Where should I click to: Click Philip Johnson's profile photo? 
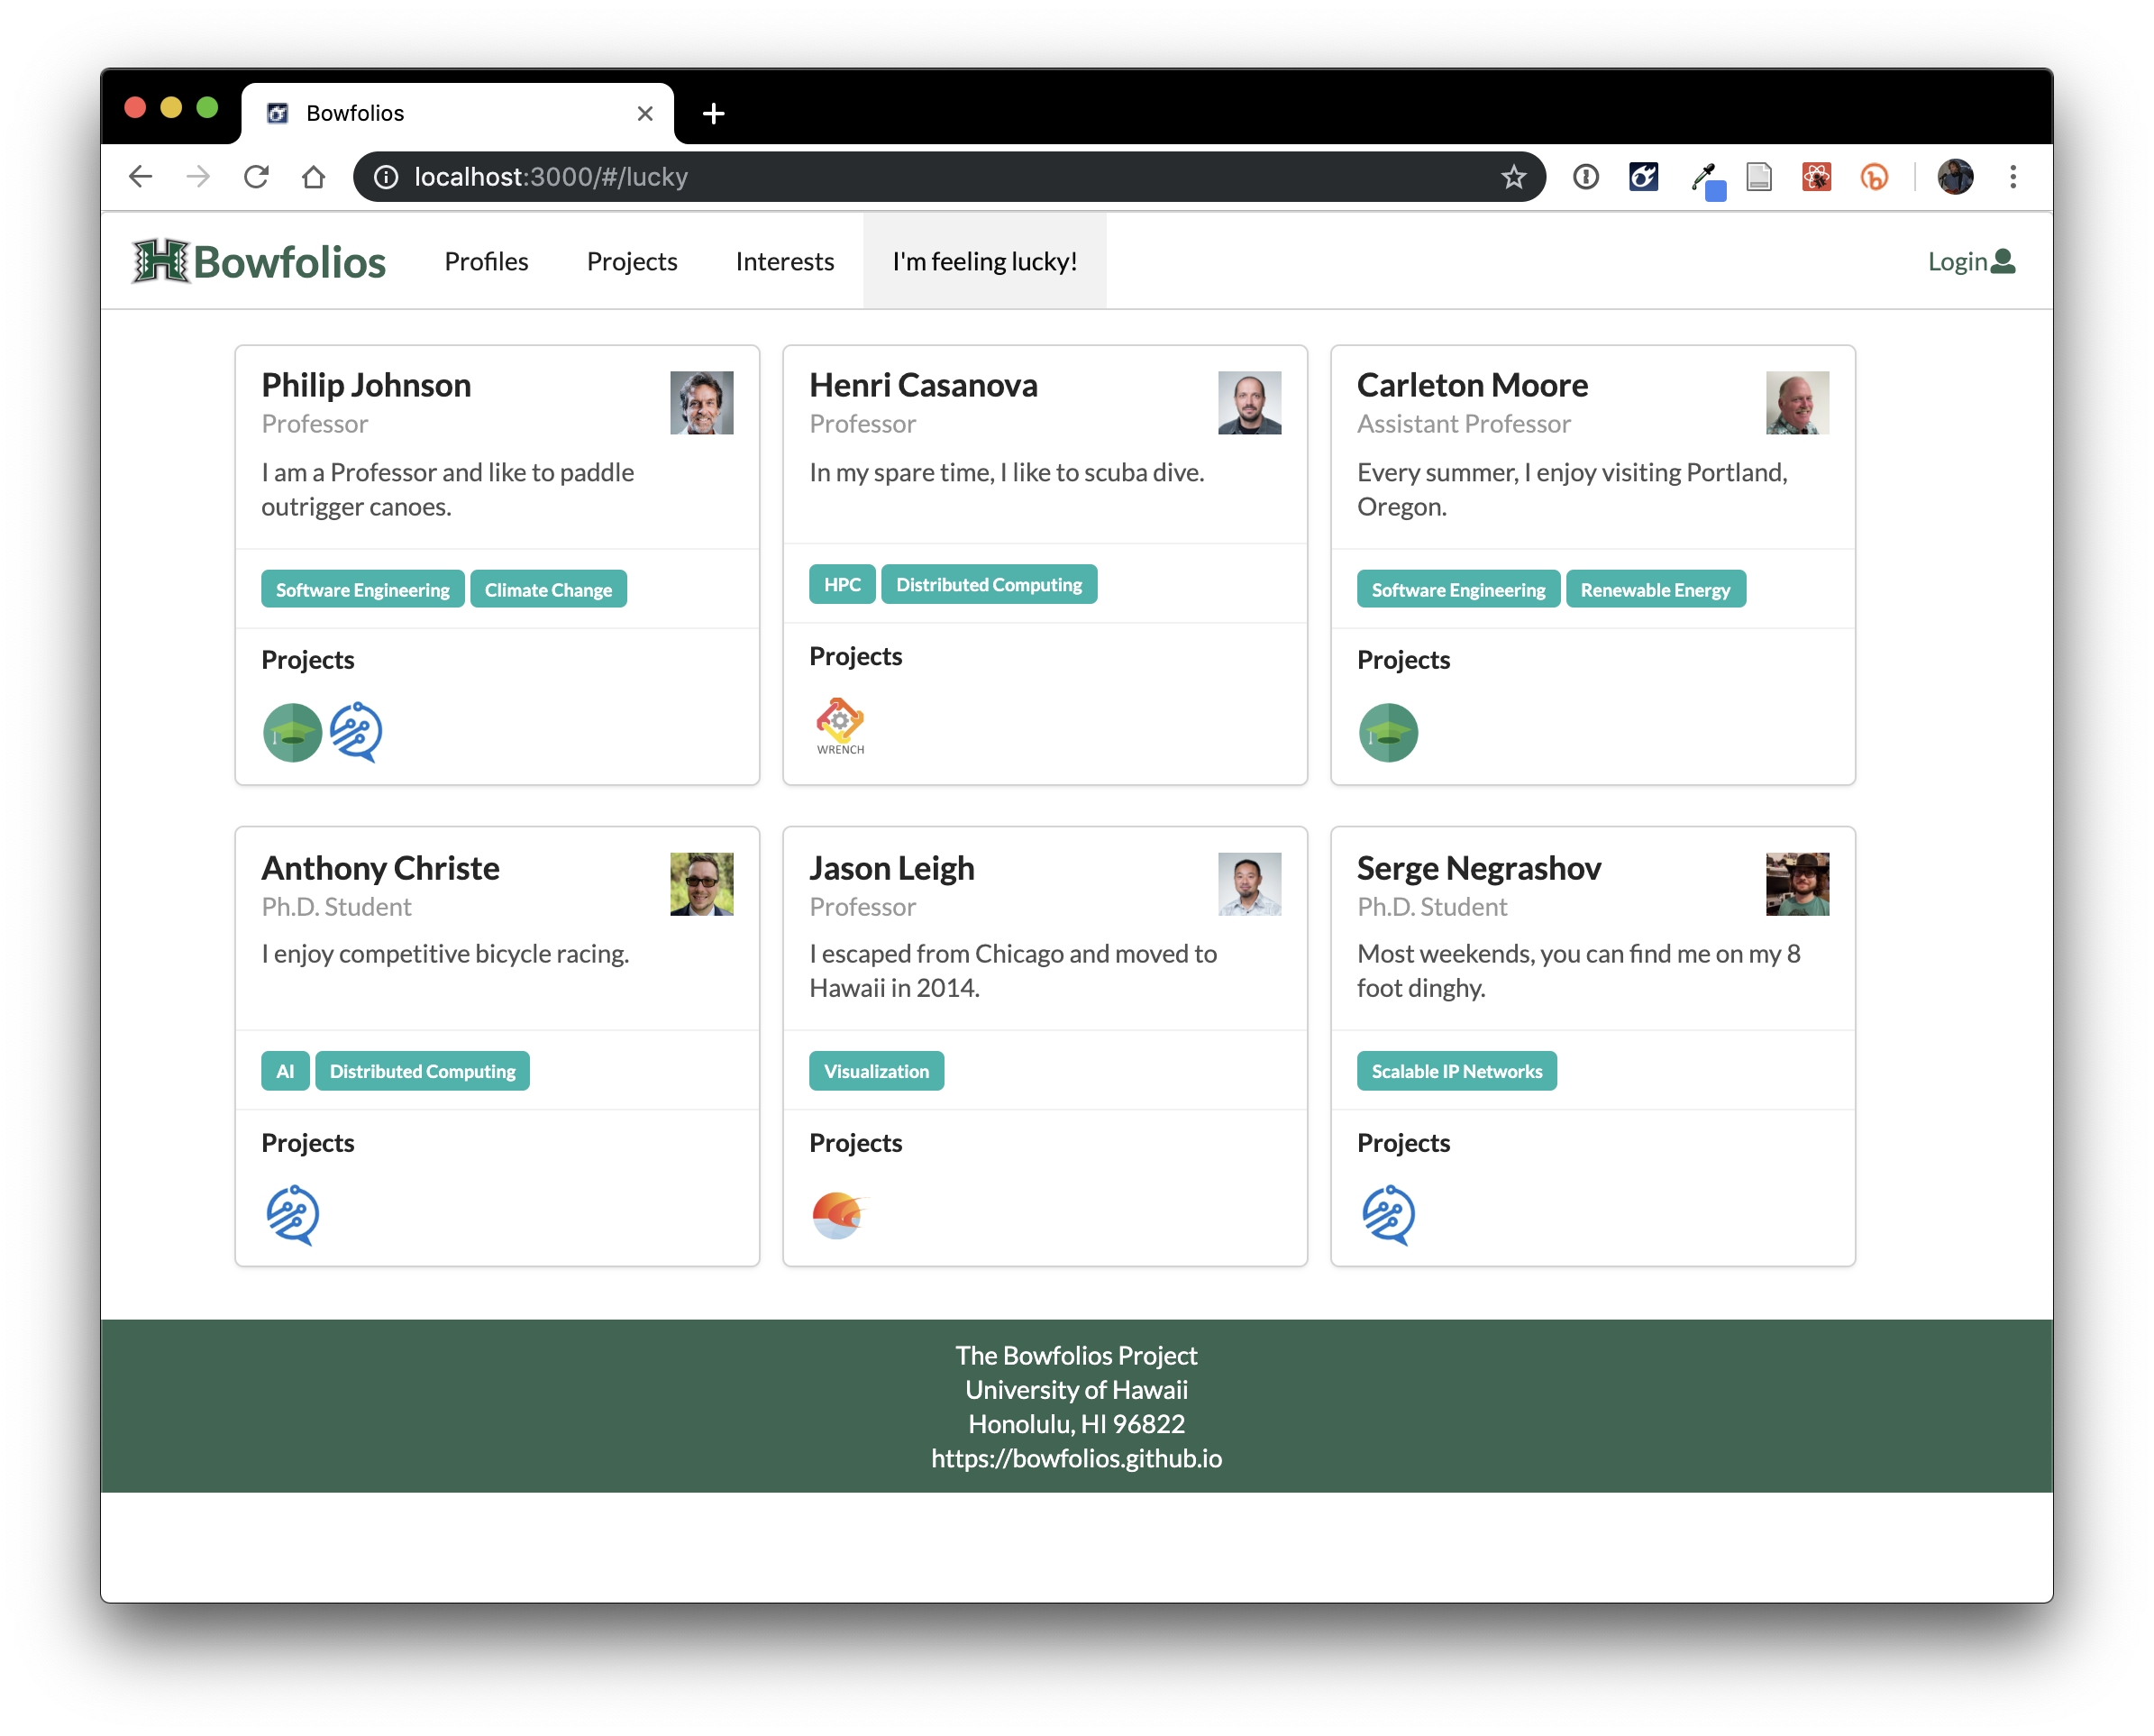tap(701, 403)
